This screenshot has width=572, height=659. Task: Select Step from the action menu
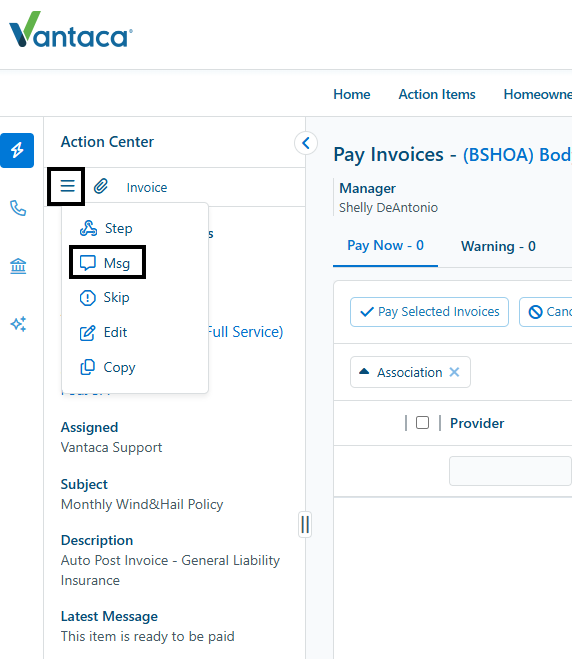[x=106, y=228]
